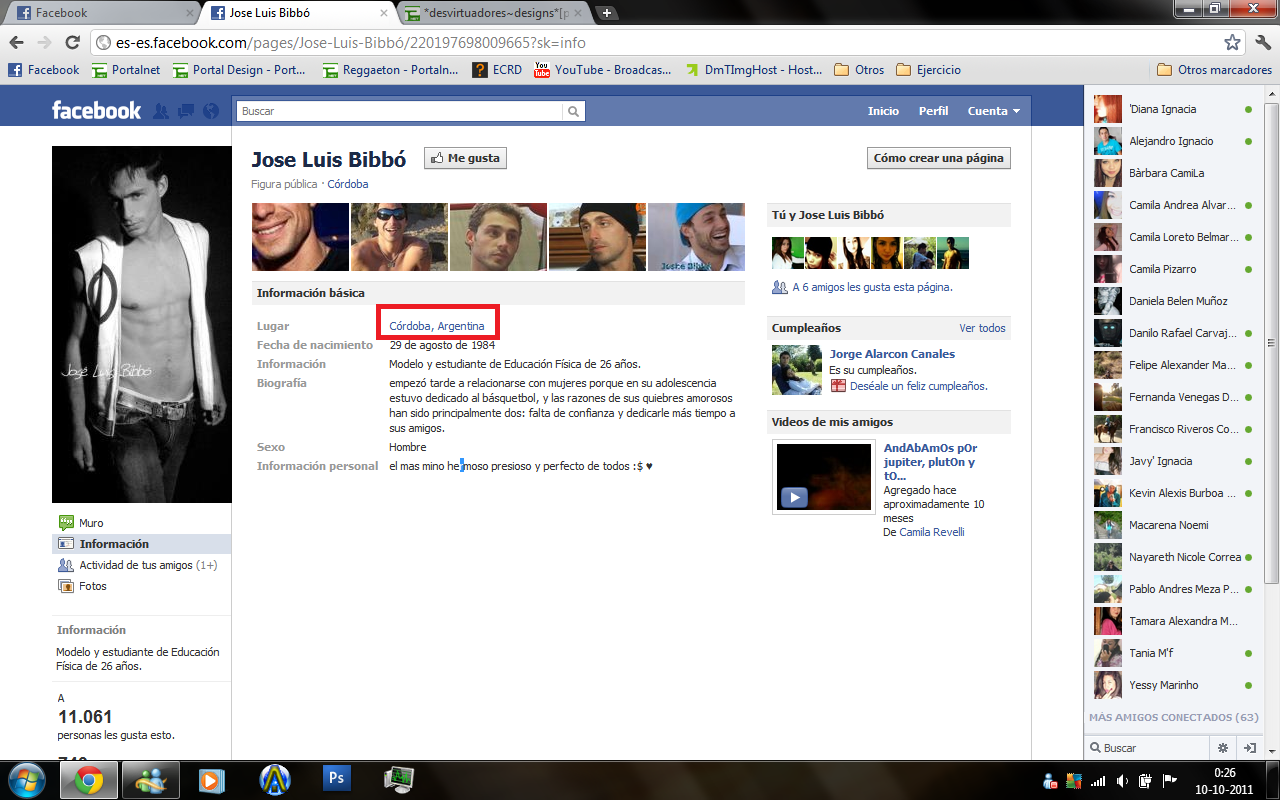Open the Windows Start button
This screenshot has width=1280, height=800.
25,779
